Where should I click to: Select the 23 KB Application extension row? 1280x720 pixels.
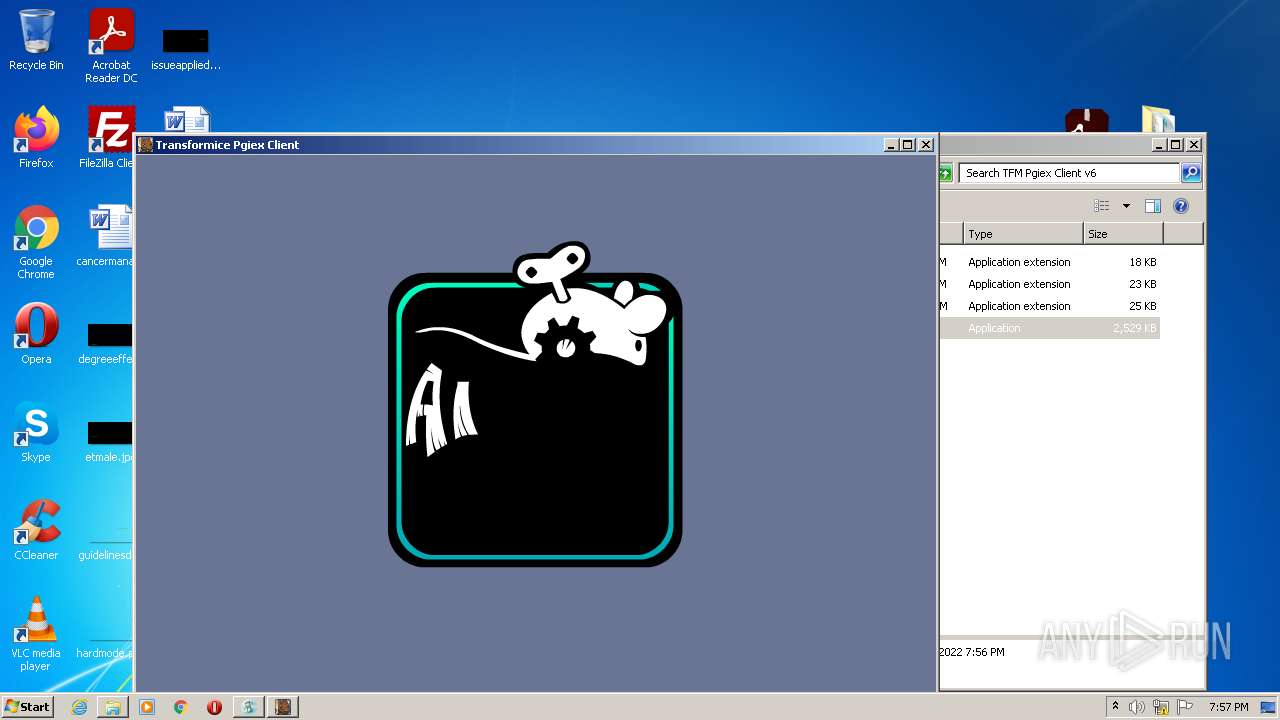1049,284
